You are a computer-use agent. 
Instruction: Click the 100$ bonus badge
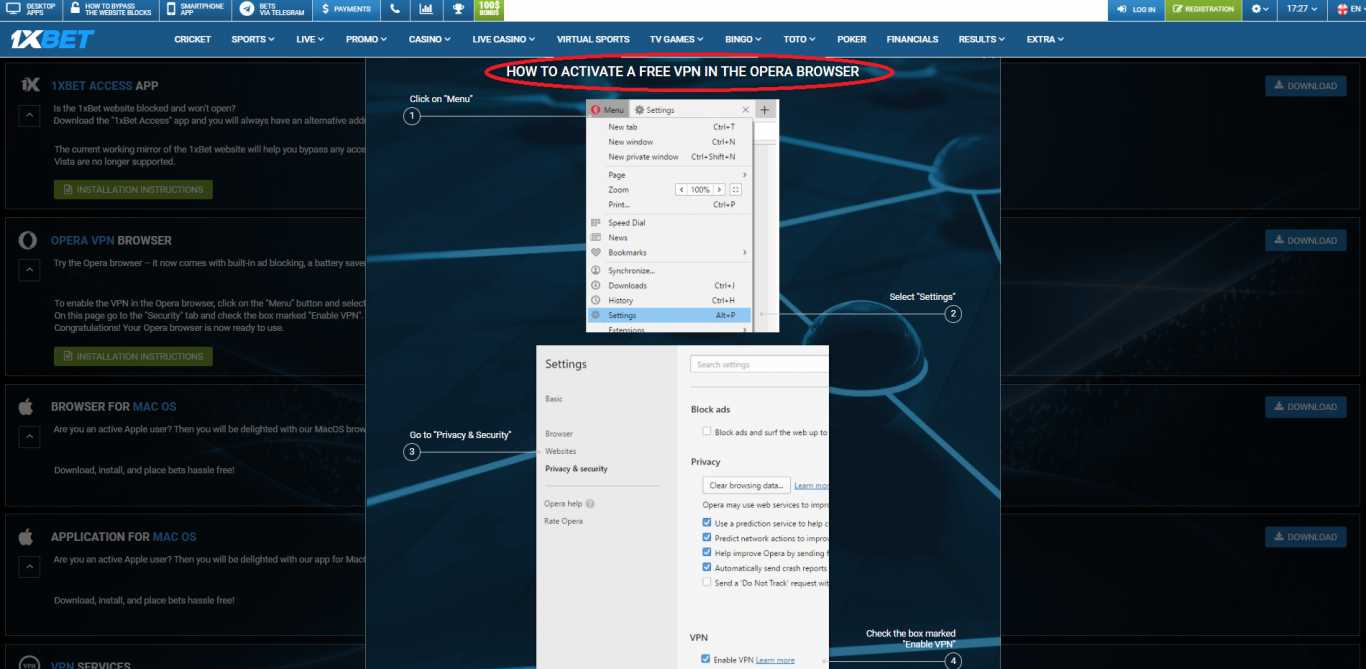(x=490, y=9)
